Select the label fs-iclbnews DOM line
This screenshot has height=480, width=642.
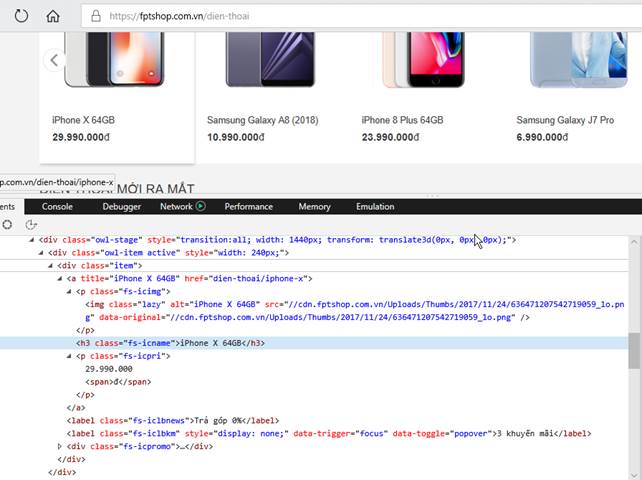click(x=173, y=421)
